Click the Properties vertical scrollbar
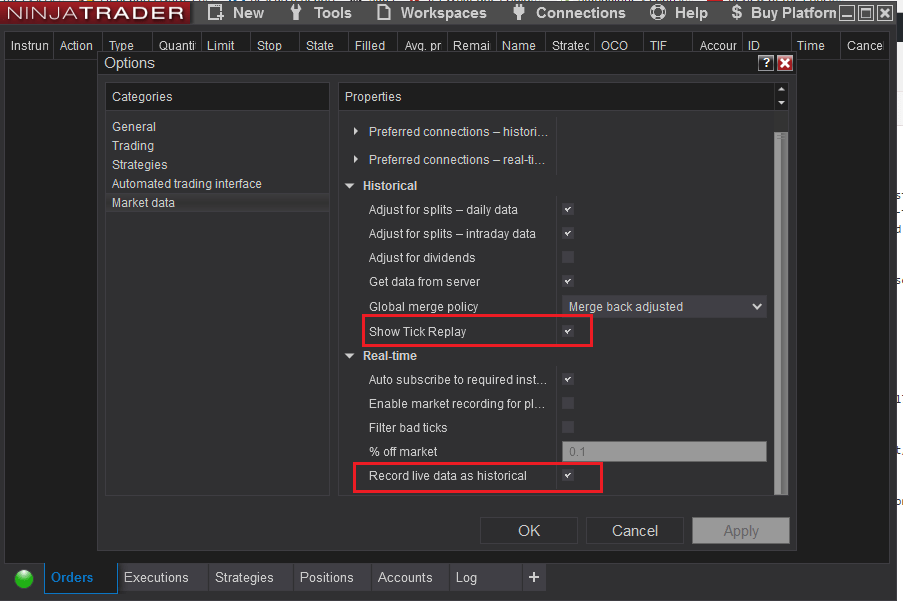The height and width of the screenshot is (601, 903). pos(781,313)
